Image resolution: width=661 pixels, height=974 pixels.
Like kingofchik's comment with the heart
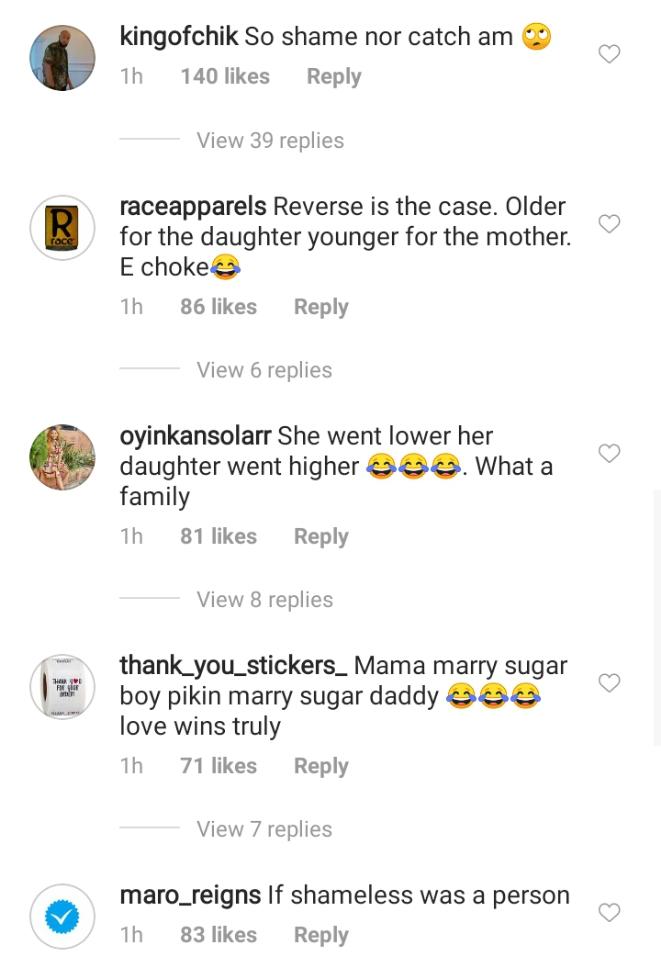[x=609, y=54]
